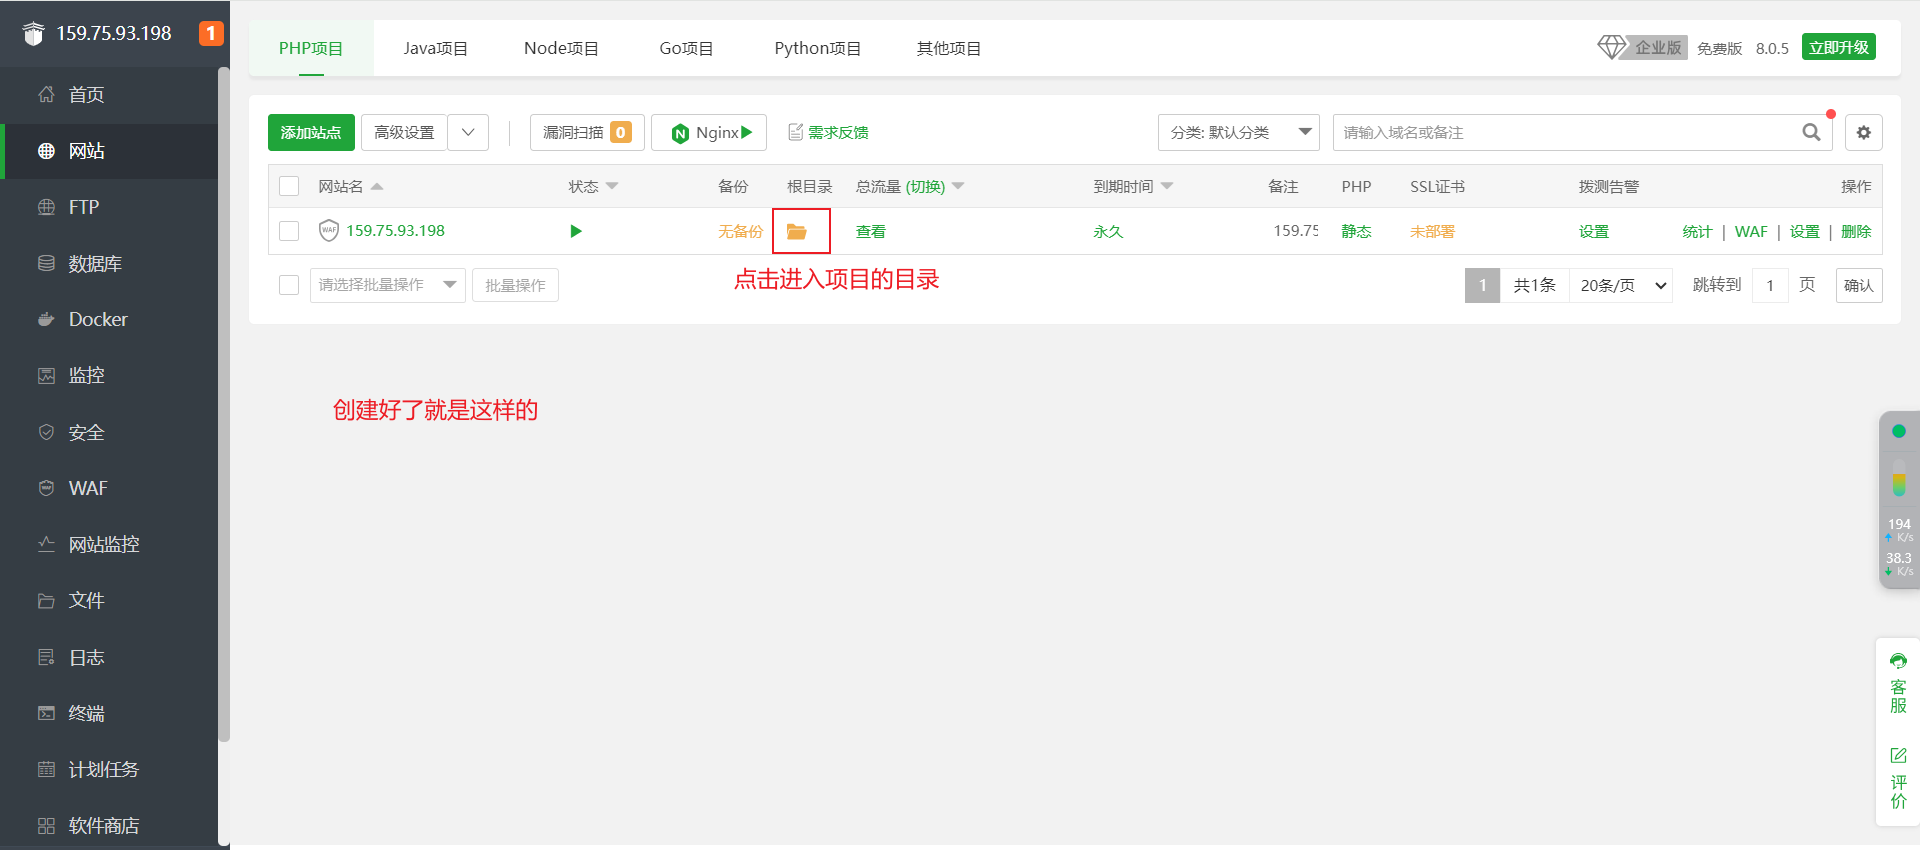
Task: Open the 到期时间 column dropdown arrow
Action: pyautogui.click(x=1167, y=187)
